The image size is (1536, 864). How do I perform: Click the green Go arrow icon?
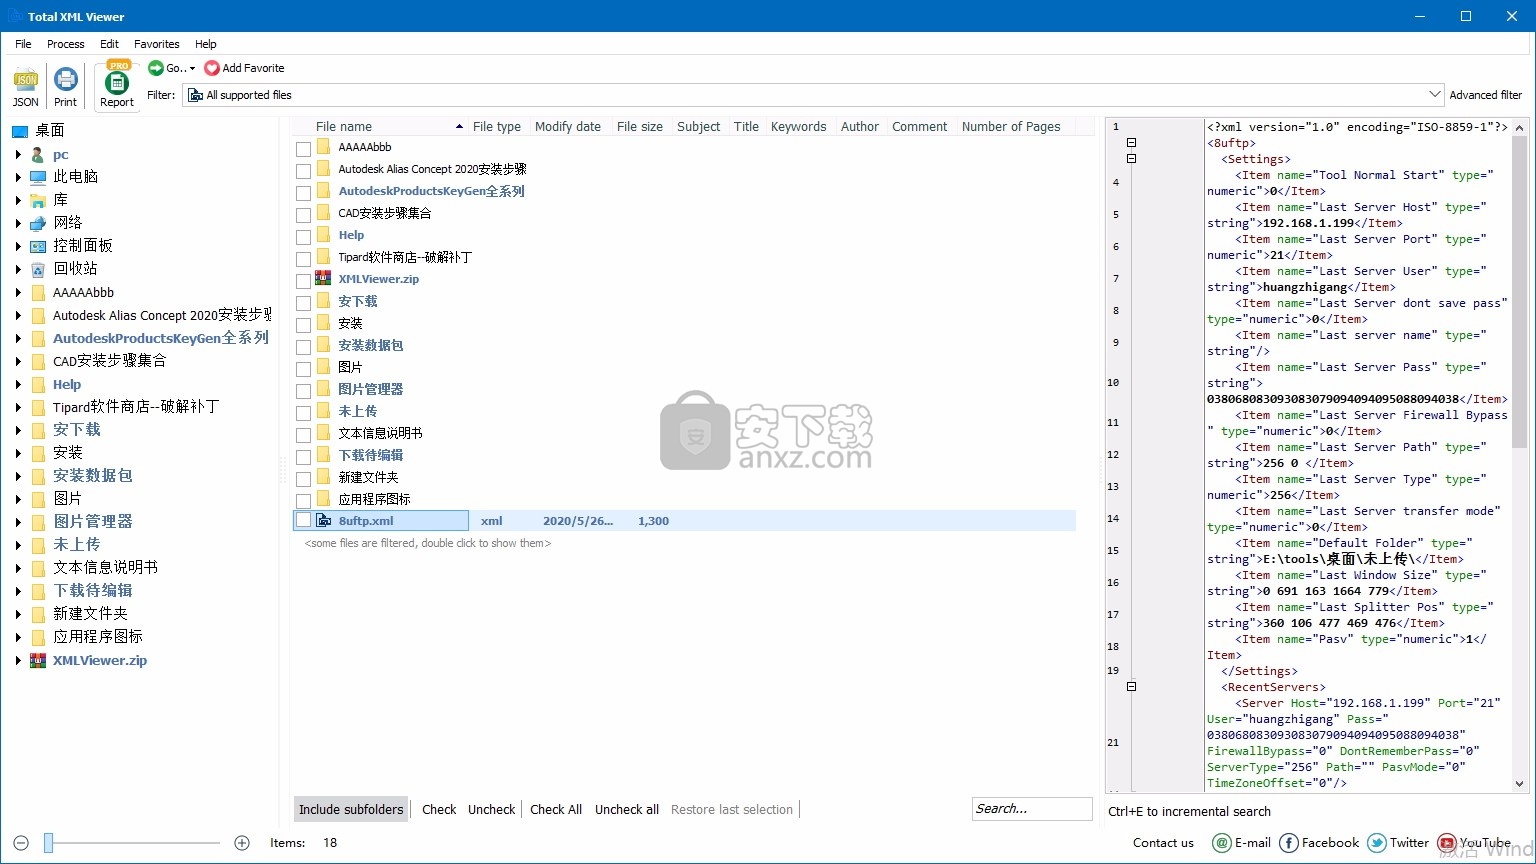coord(156,68)
